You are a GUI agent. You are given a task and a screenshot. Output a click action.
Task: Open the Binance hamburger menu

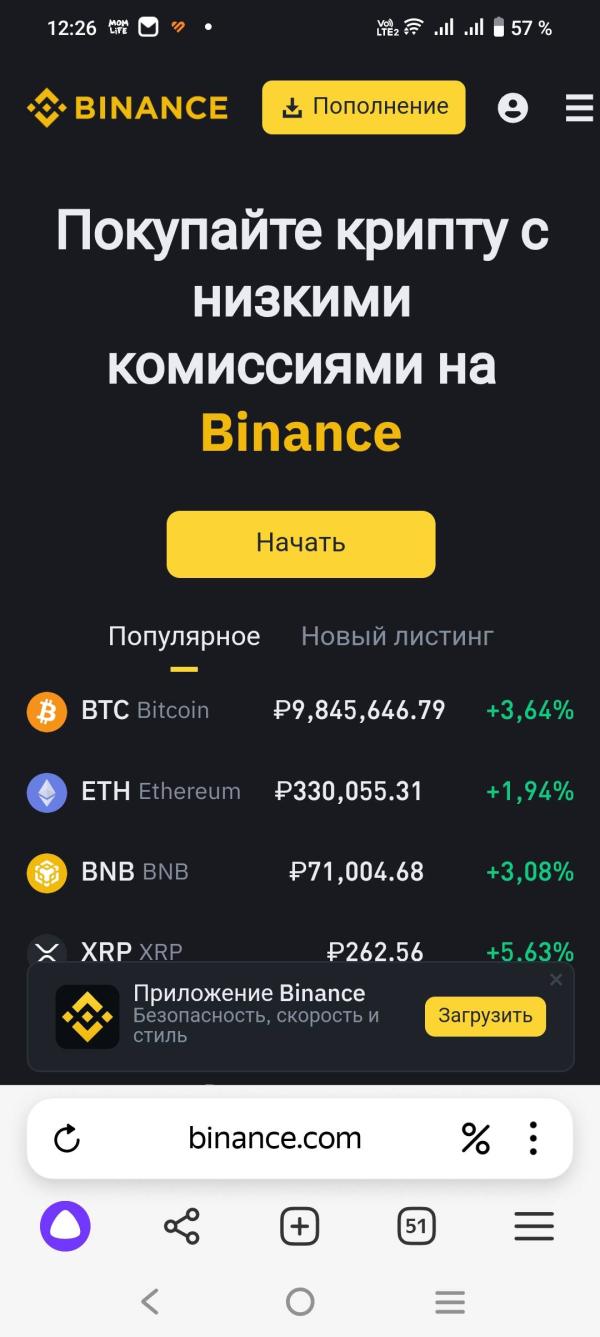pyautogui.click(x=579, y=107)
